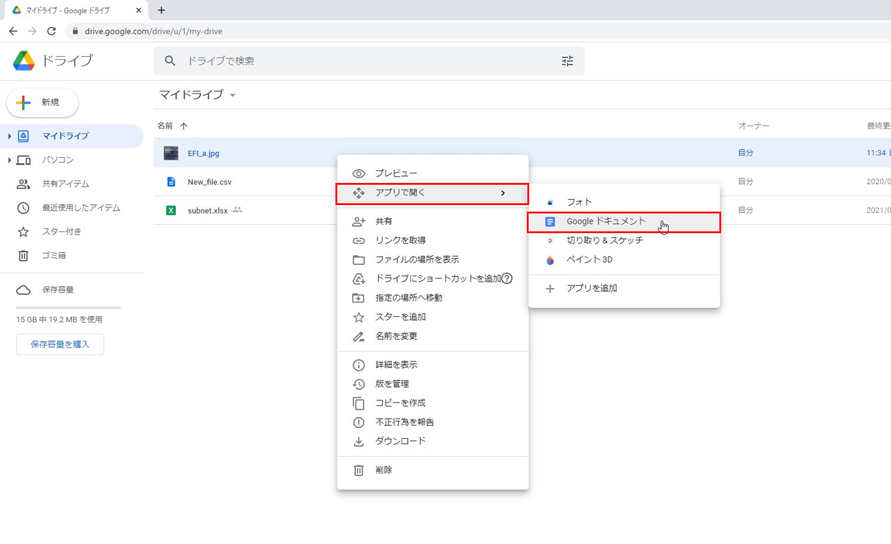Reload the page with refresh icon
The height and width of the screenshot is (544, 891).
52,31
